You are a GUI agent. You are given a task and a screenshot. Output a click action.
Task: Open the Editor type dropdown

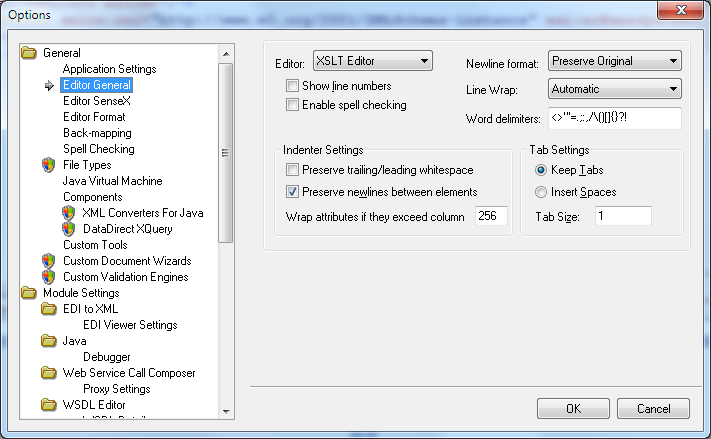pyautogui.click(x=372, y=62)
